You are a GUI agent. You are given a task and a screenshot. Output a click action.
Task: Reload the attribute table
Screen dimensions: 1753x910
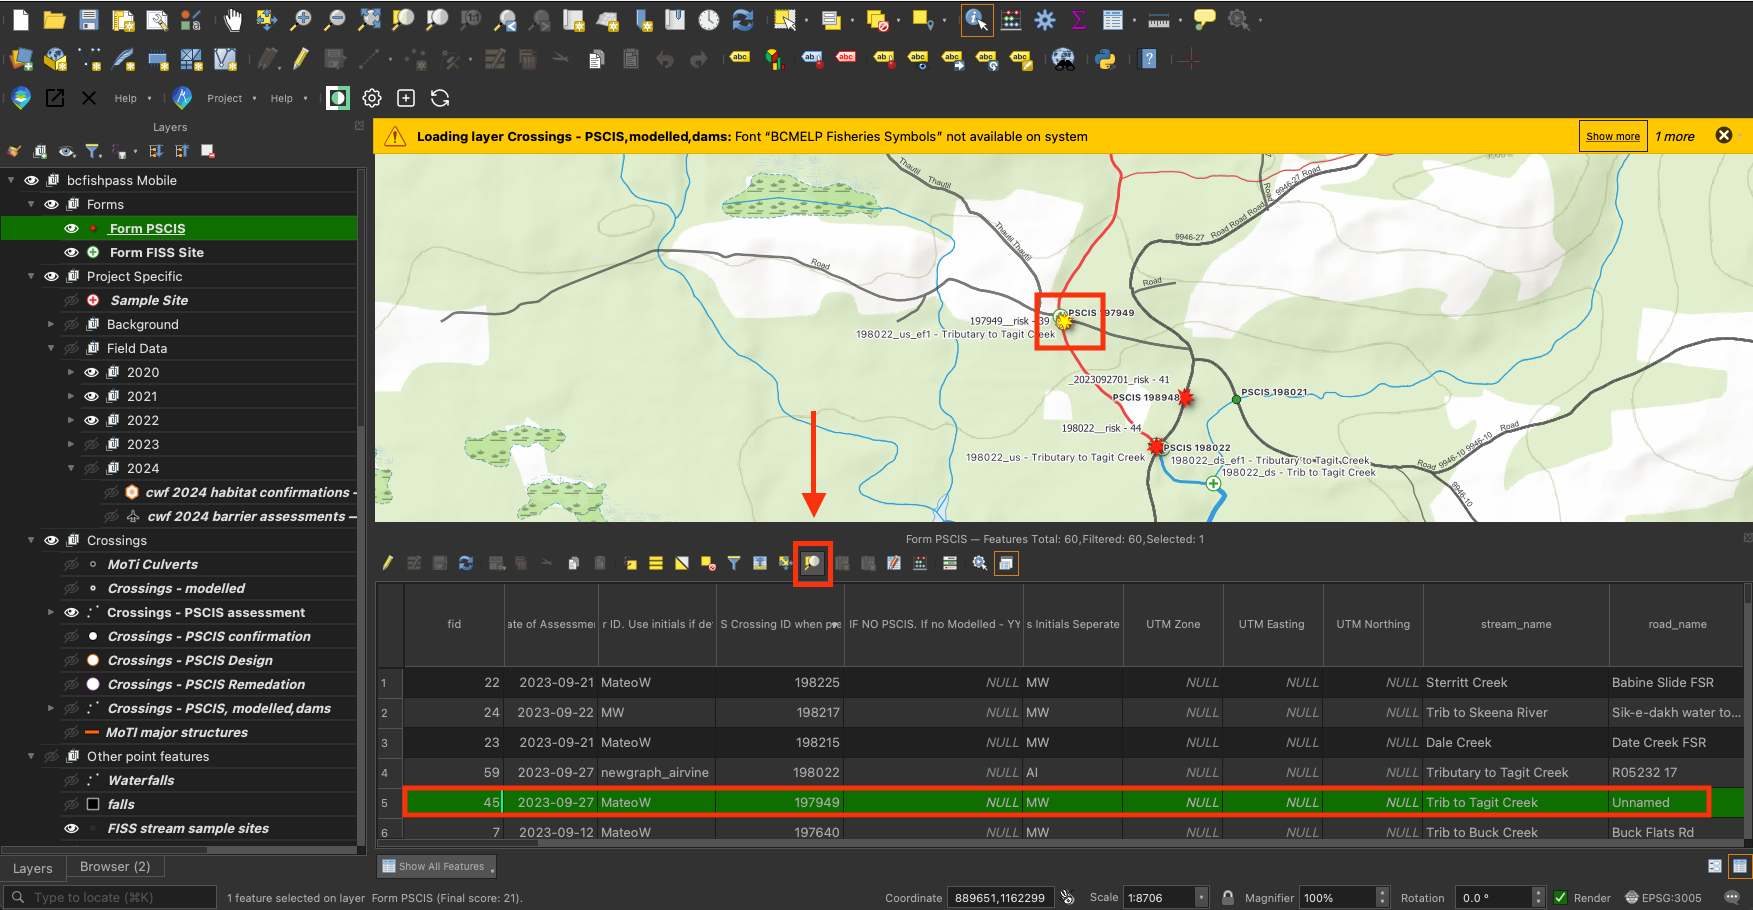(x=466, y=563)
